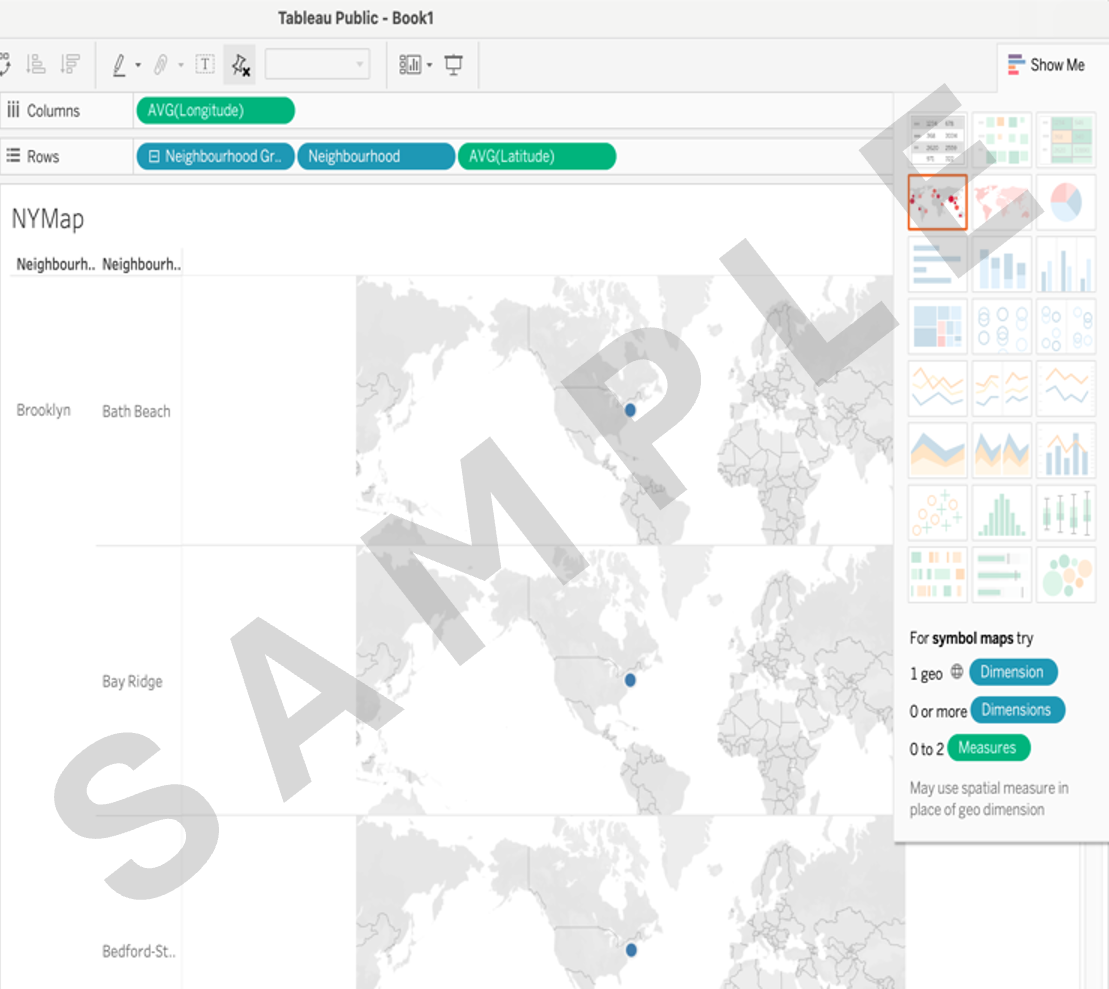1109x989 pixels.
Task: Click the blue map mark for Bath Beach
Action: (630, 410)
